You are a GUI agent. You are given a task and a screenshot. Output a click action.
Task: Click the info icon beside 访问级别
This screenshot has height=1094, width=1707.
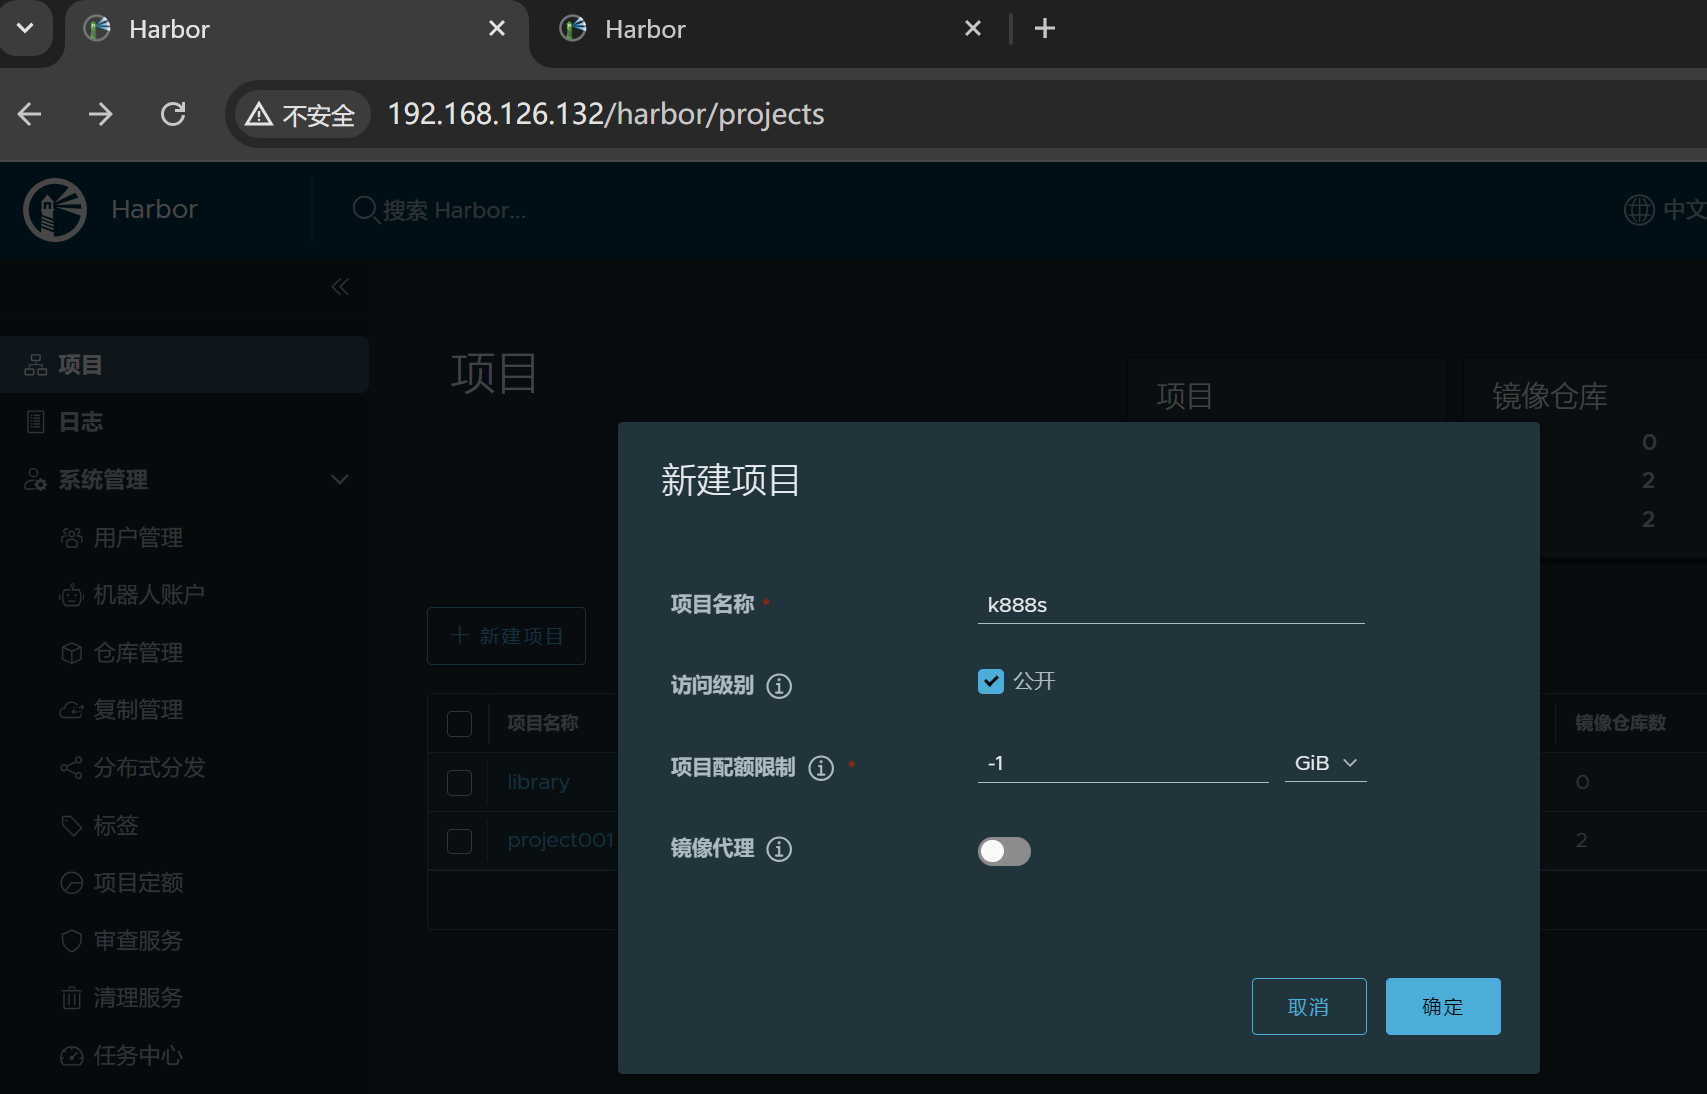[778, 686]
